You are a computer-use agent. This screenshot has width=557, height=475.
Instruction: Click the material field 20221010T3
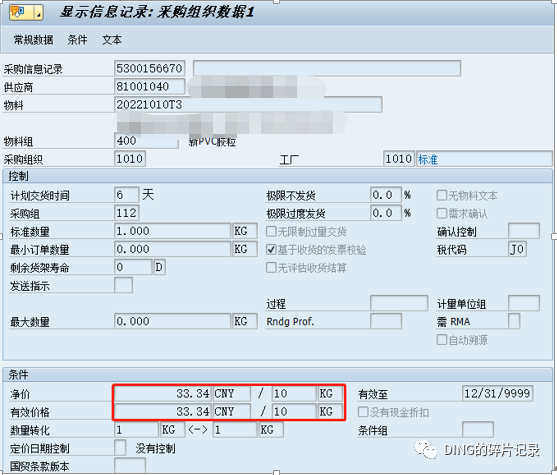point(248,104)
